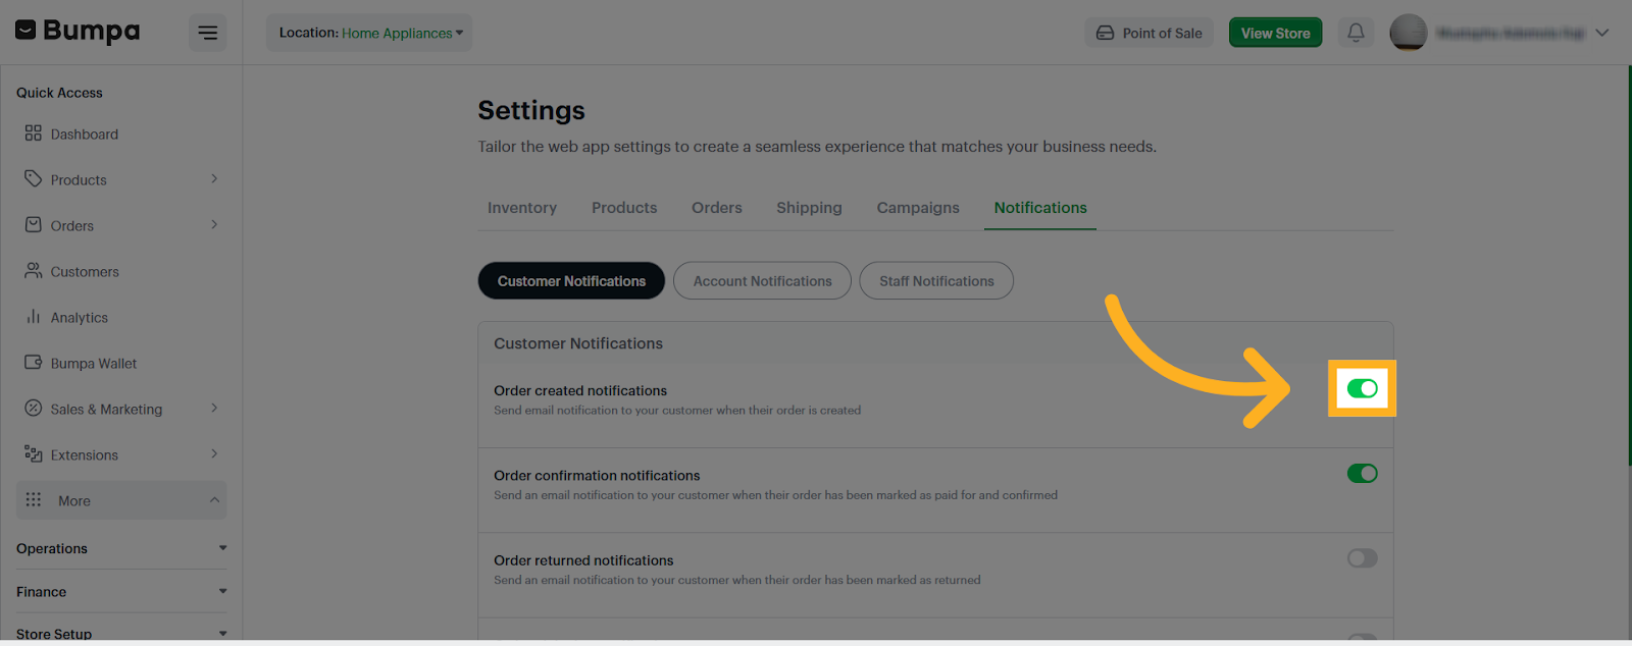Image resolution: width=1632 pixels, height=646 pixels.
Task: Expand the Store Setup section
Action: coord(122,633)
